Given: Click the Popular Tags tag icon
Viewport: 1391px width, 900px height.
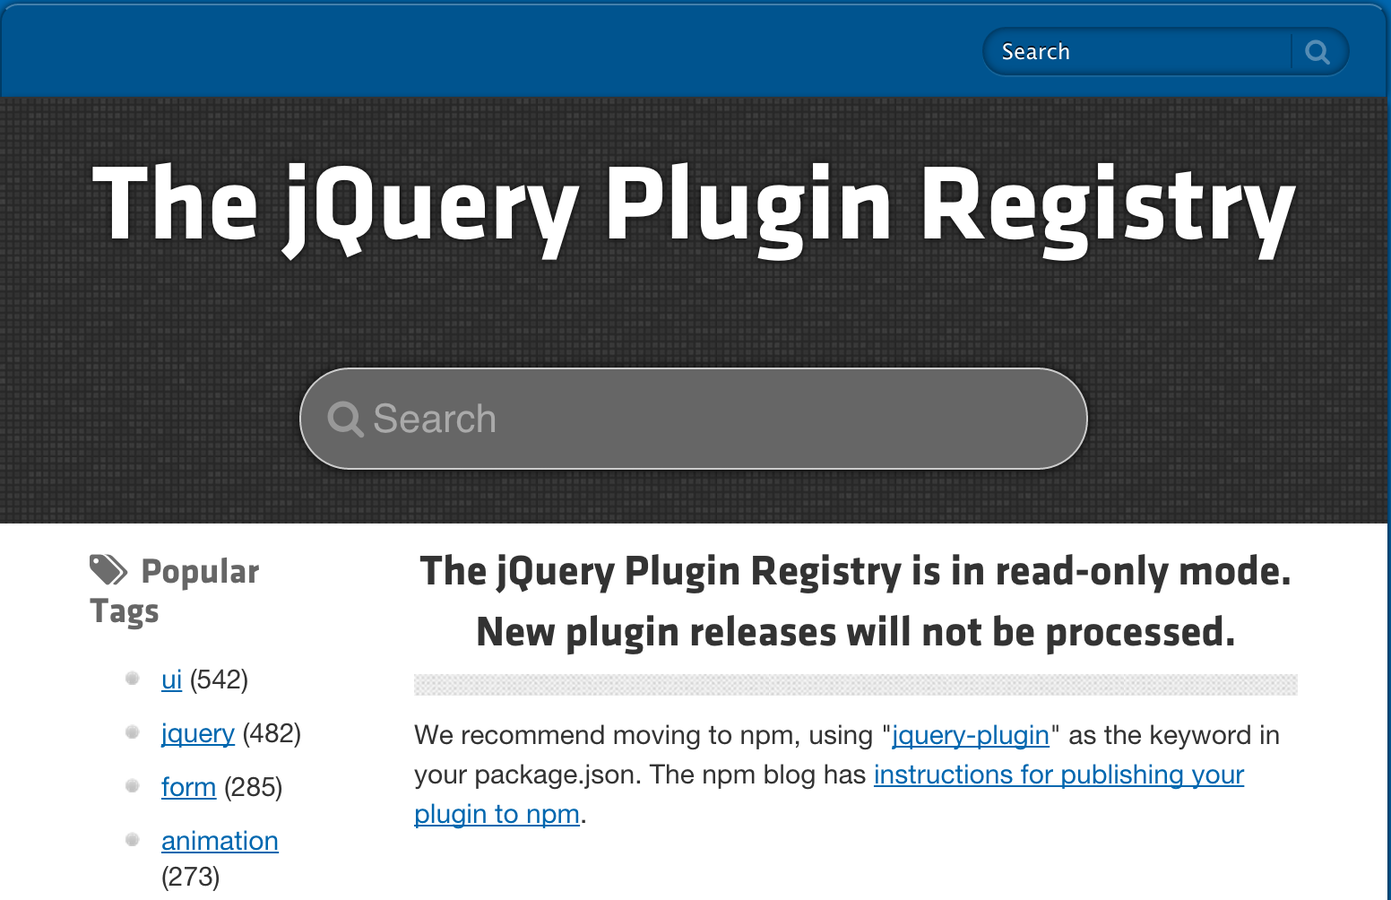Looking at the screenshot, I should pos(108,570).
